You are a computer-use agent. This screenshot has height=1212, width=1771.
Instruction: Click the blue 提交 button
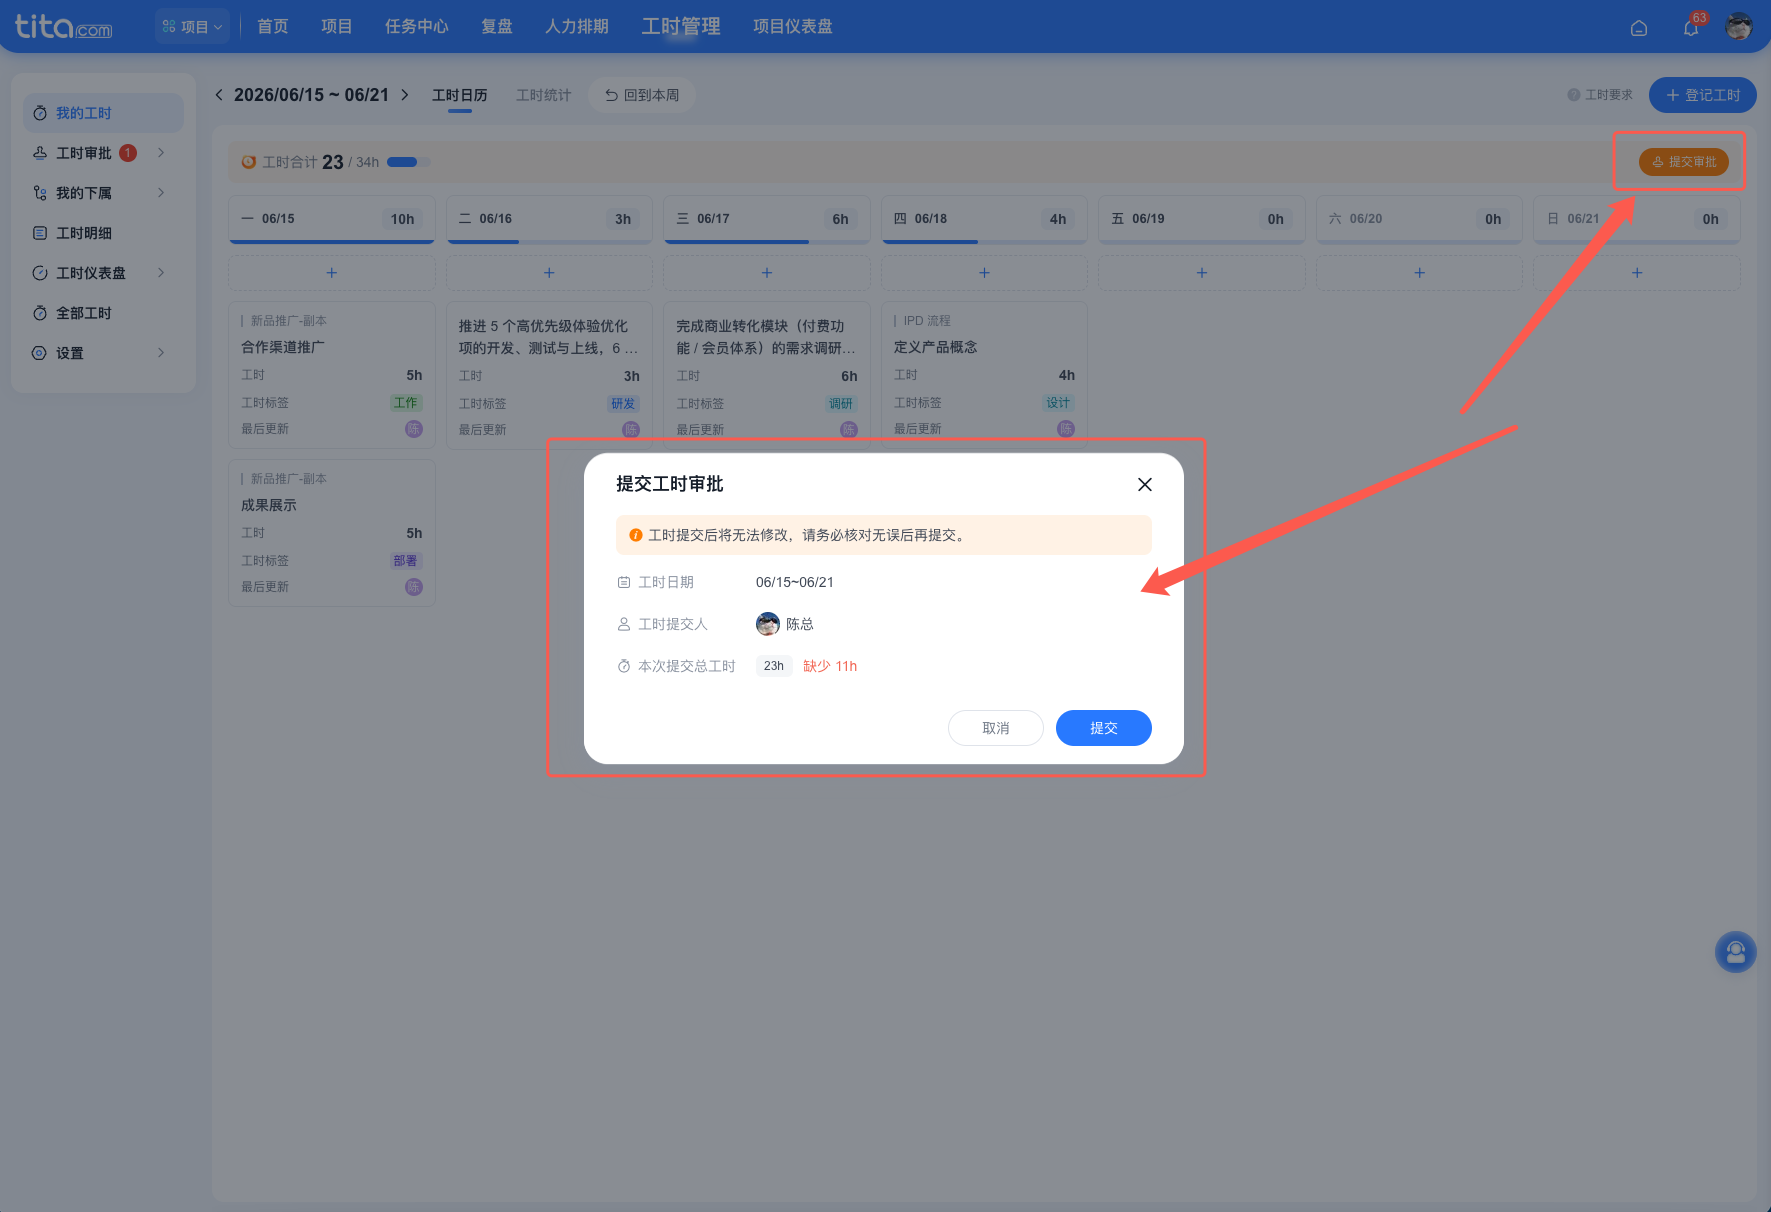1104,728
